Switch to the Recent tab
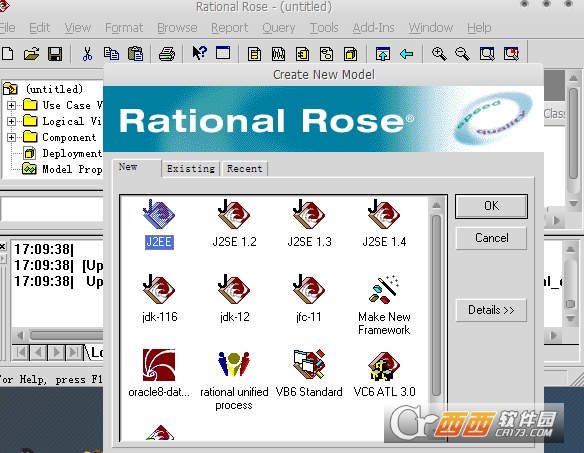584x453 pixels. tap(245, 169)
